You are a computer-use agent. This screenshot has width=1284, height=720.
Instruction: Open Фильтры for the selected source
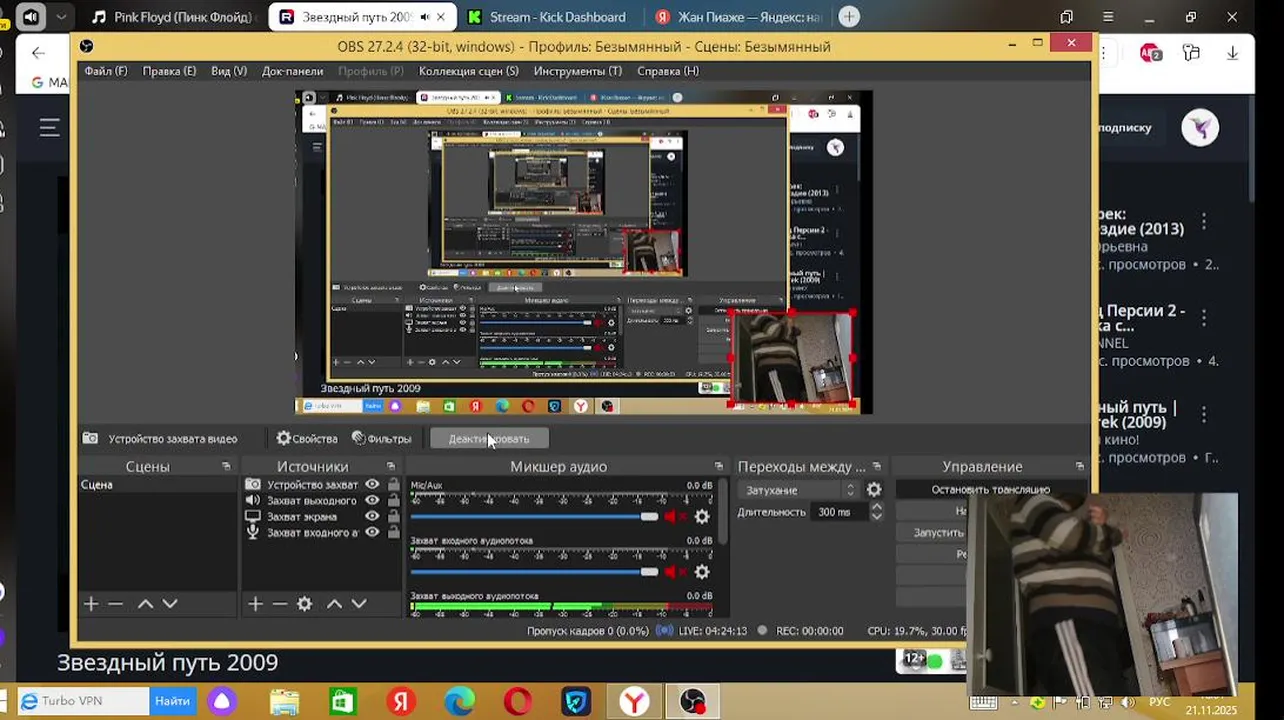[381, 438]
